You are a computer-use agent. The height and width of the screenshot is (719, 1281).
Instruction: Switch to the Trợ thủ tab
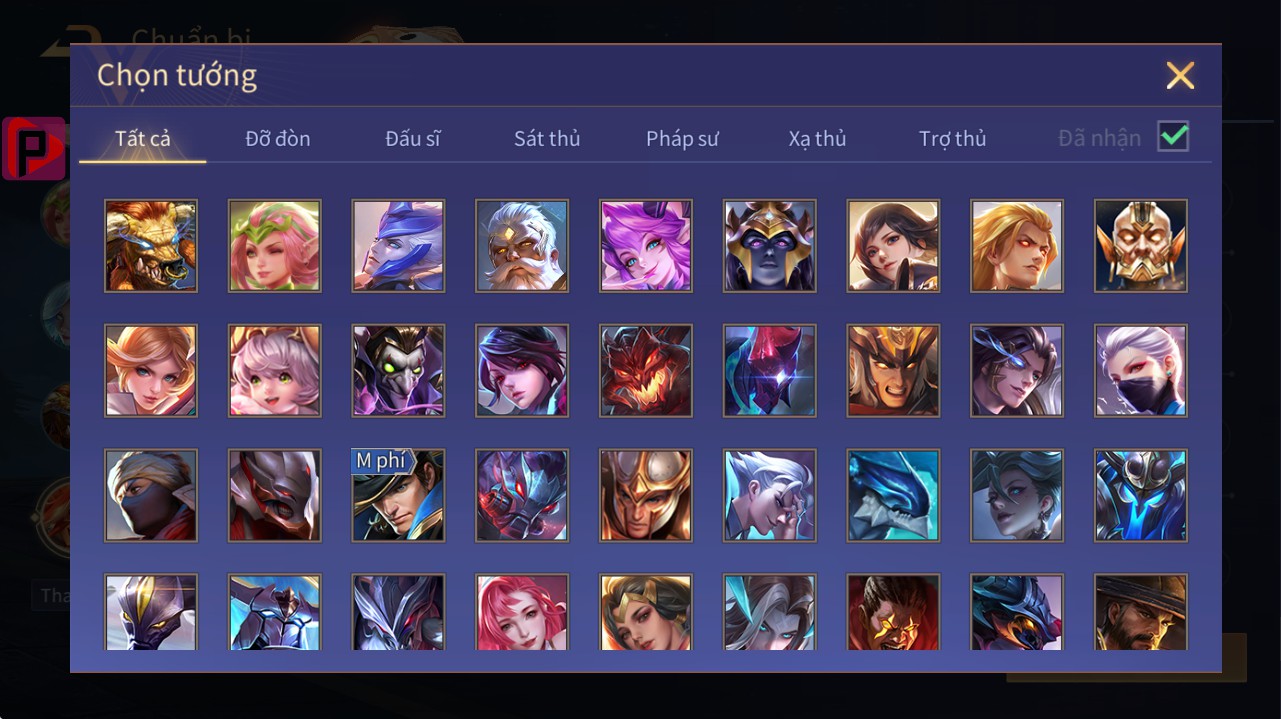(x=952, y=139)
